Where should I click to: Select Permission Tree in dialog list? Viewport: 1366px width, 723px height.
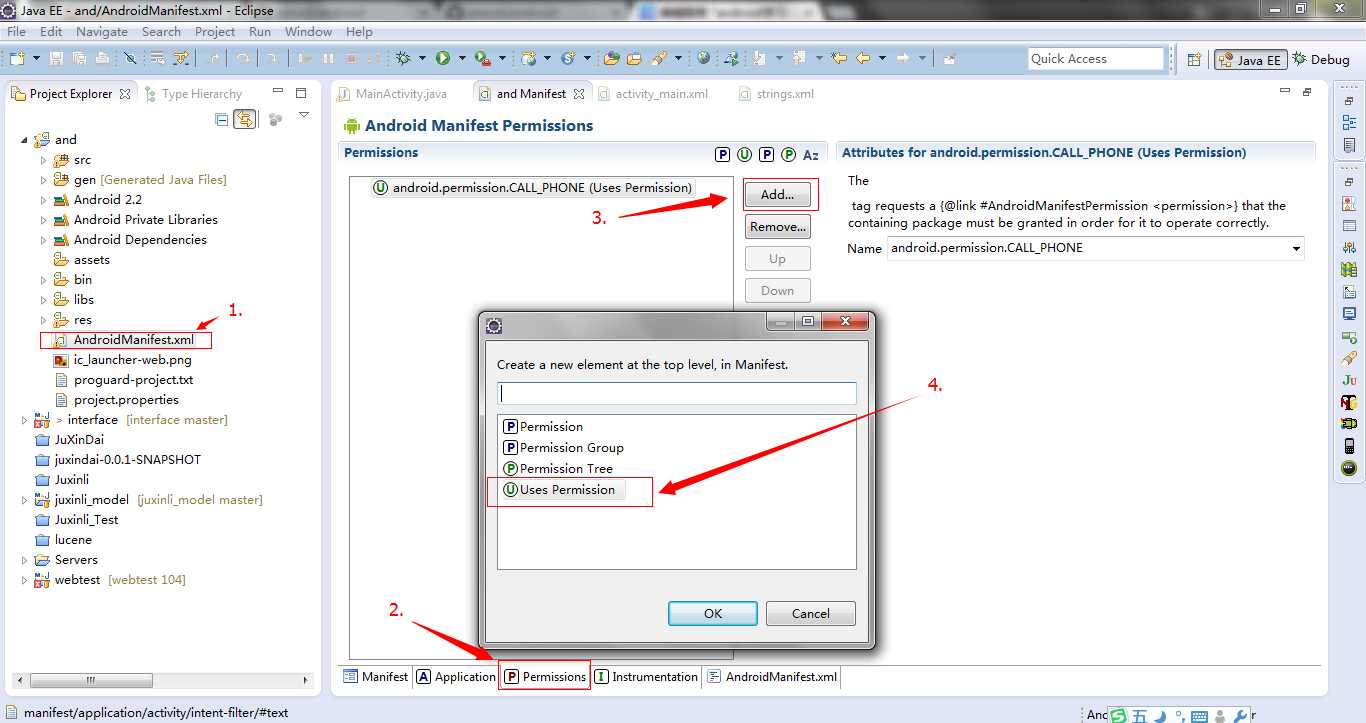[x=558, y=469]
